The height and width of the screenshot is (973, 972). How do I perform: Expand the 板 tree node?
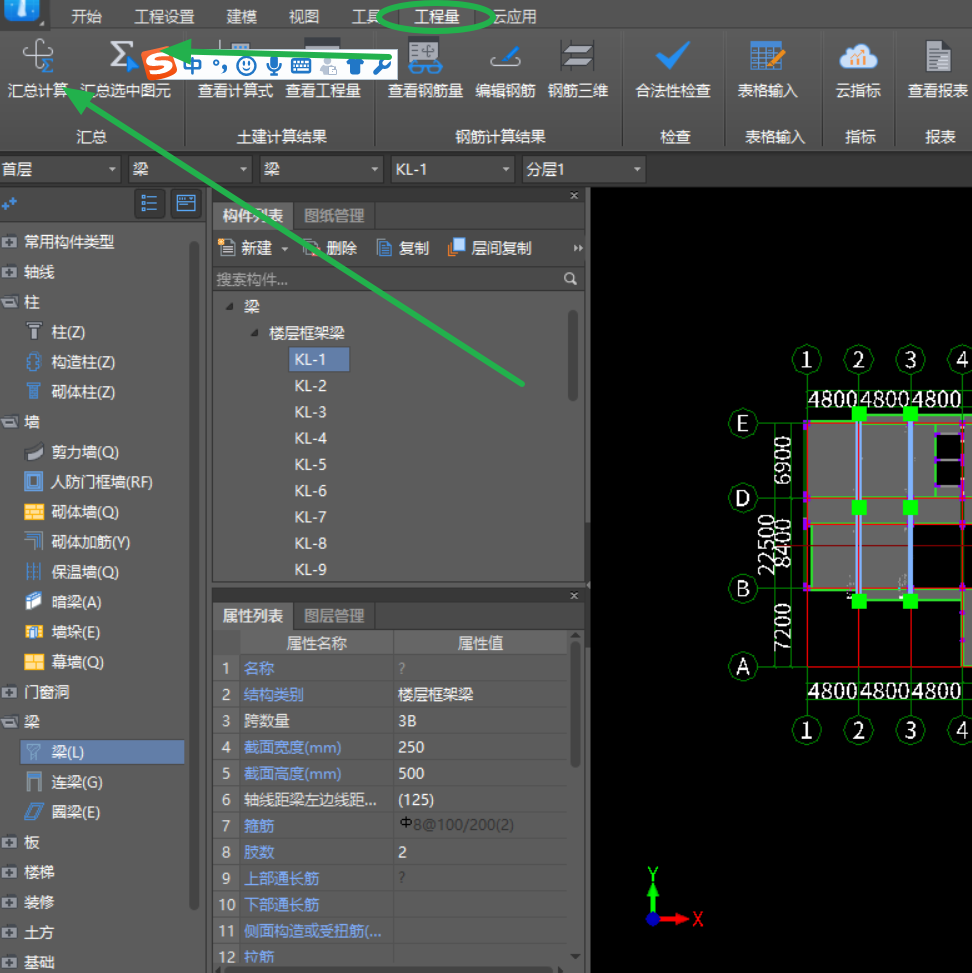9,842
